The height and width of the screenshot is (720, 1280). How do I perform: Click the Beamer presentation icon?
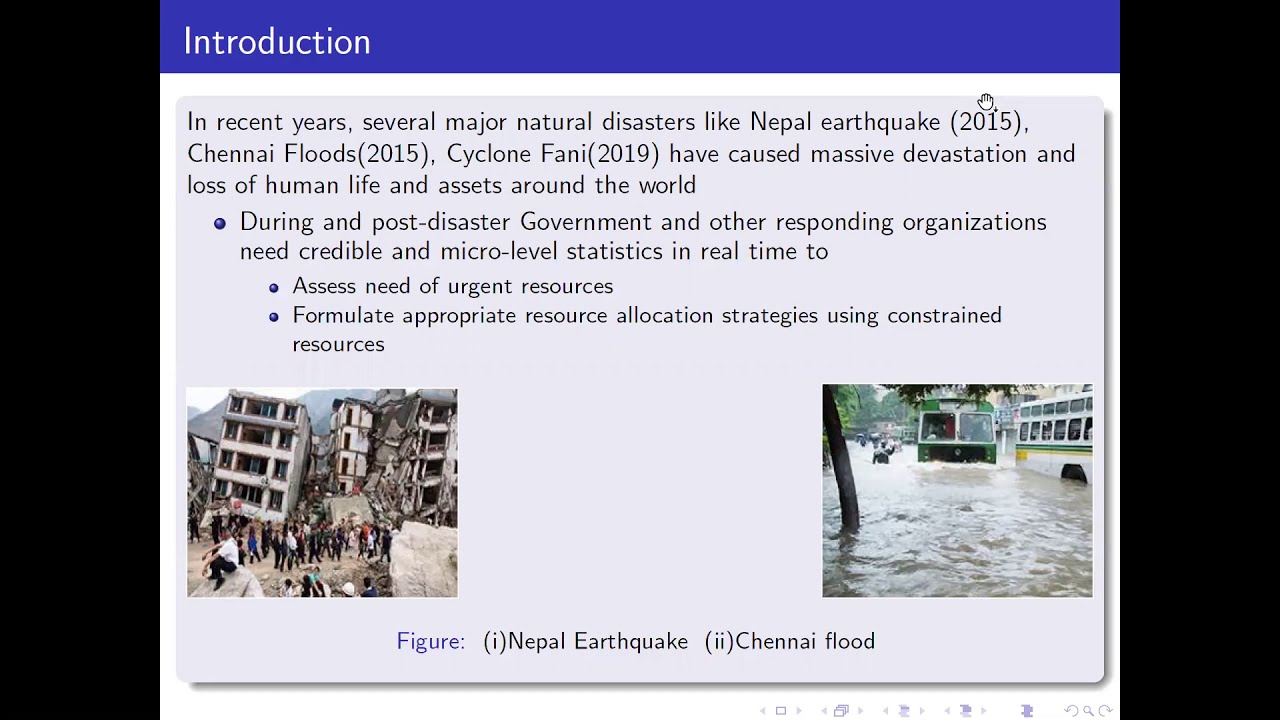pyautogui.click(x=1027, y=711)
